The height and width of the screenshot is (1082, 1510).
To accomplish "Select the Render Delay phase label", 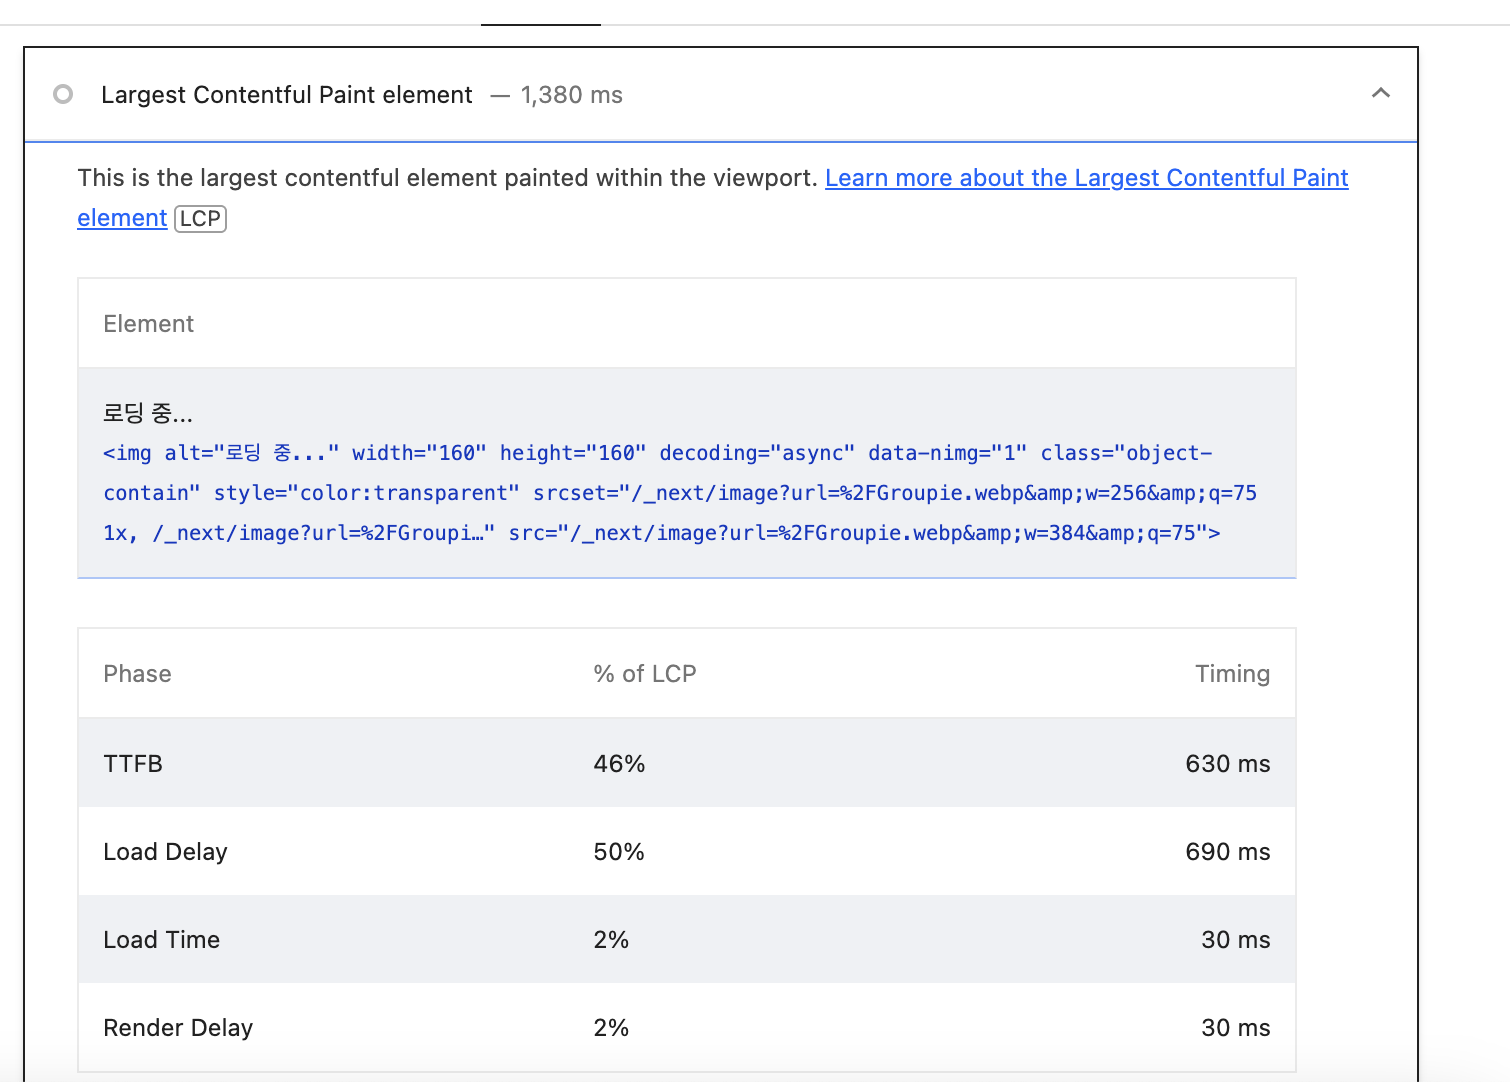I will coord(178,1028).
